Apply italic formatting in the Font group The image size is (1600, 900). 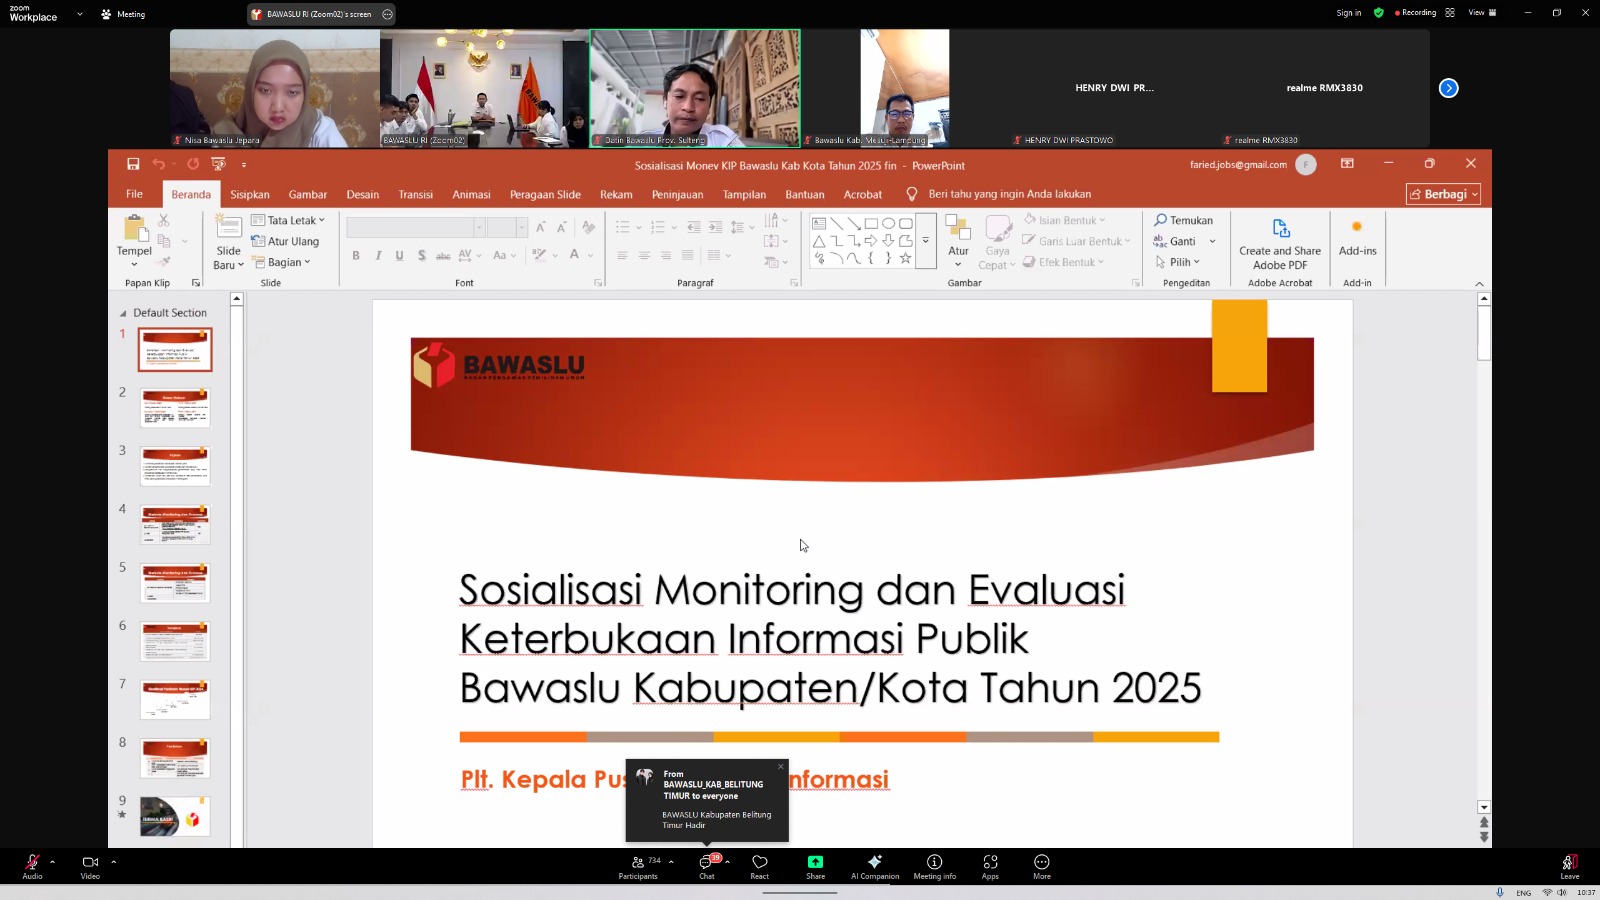click(x=377, y=256)
